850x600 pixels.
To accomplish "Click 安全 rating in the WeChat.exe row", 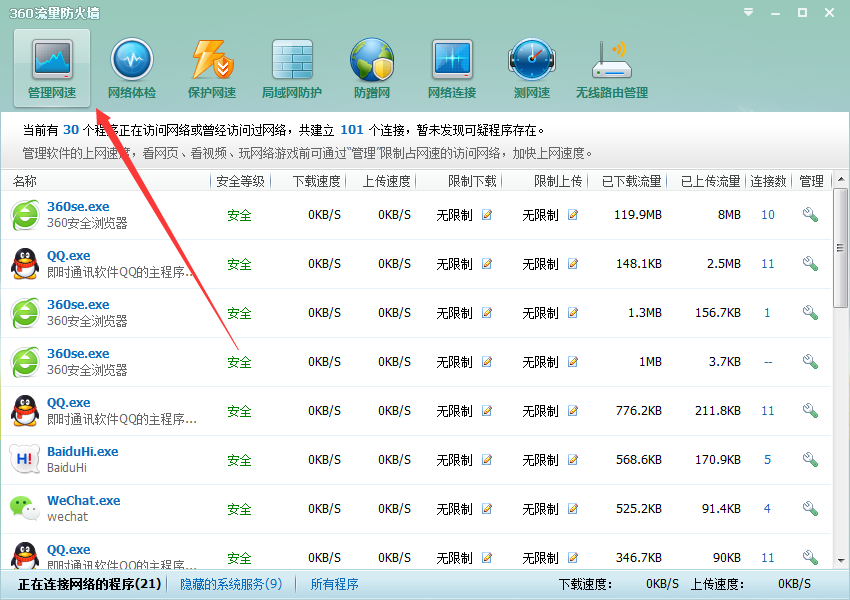I will 239,509.
